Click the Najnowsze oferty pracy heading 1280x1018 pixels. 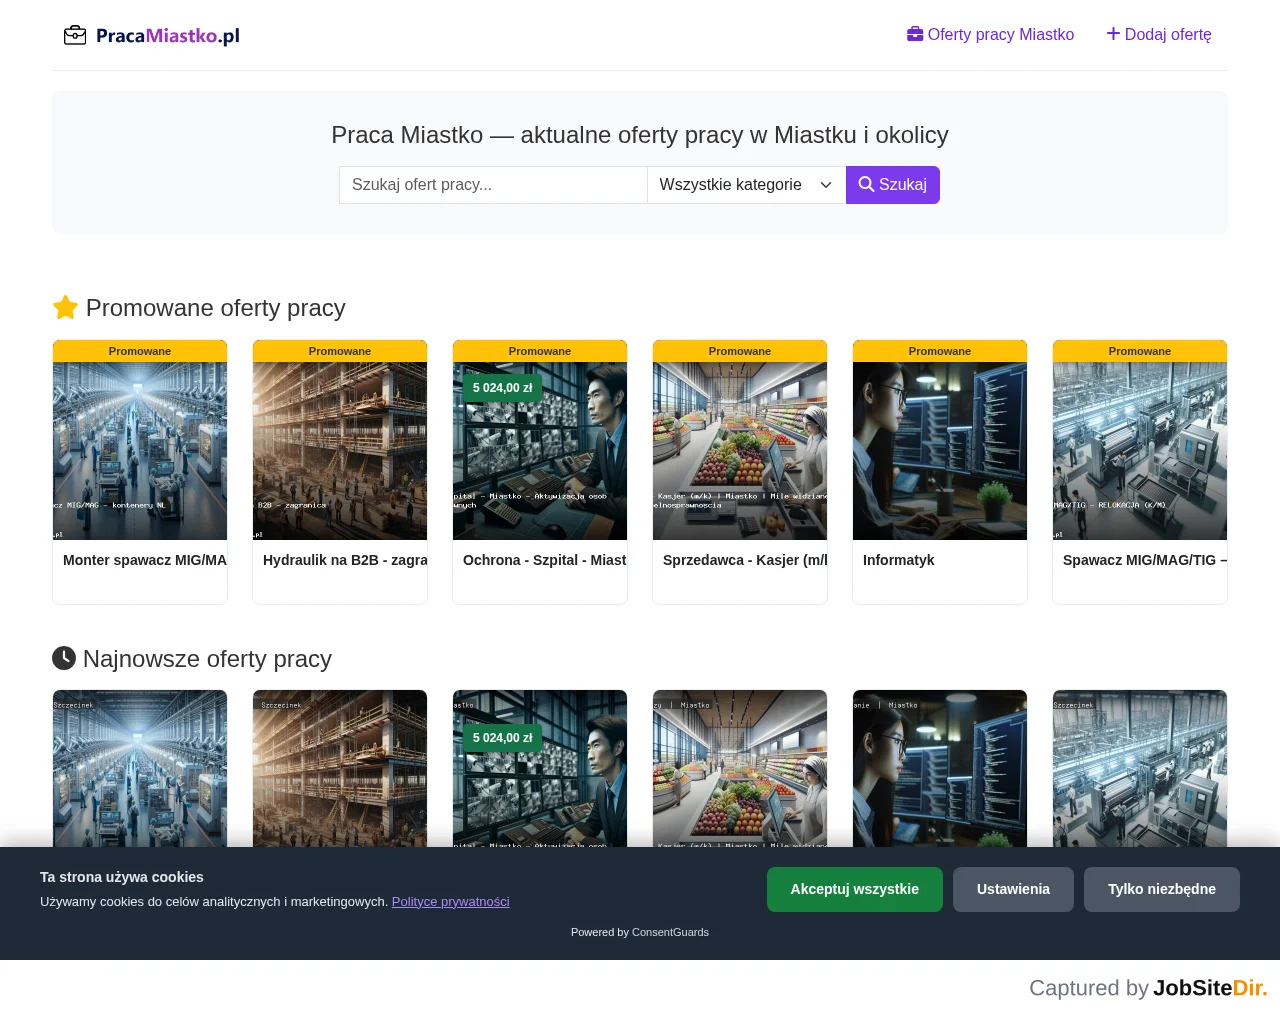coord(192,659)
